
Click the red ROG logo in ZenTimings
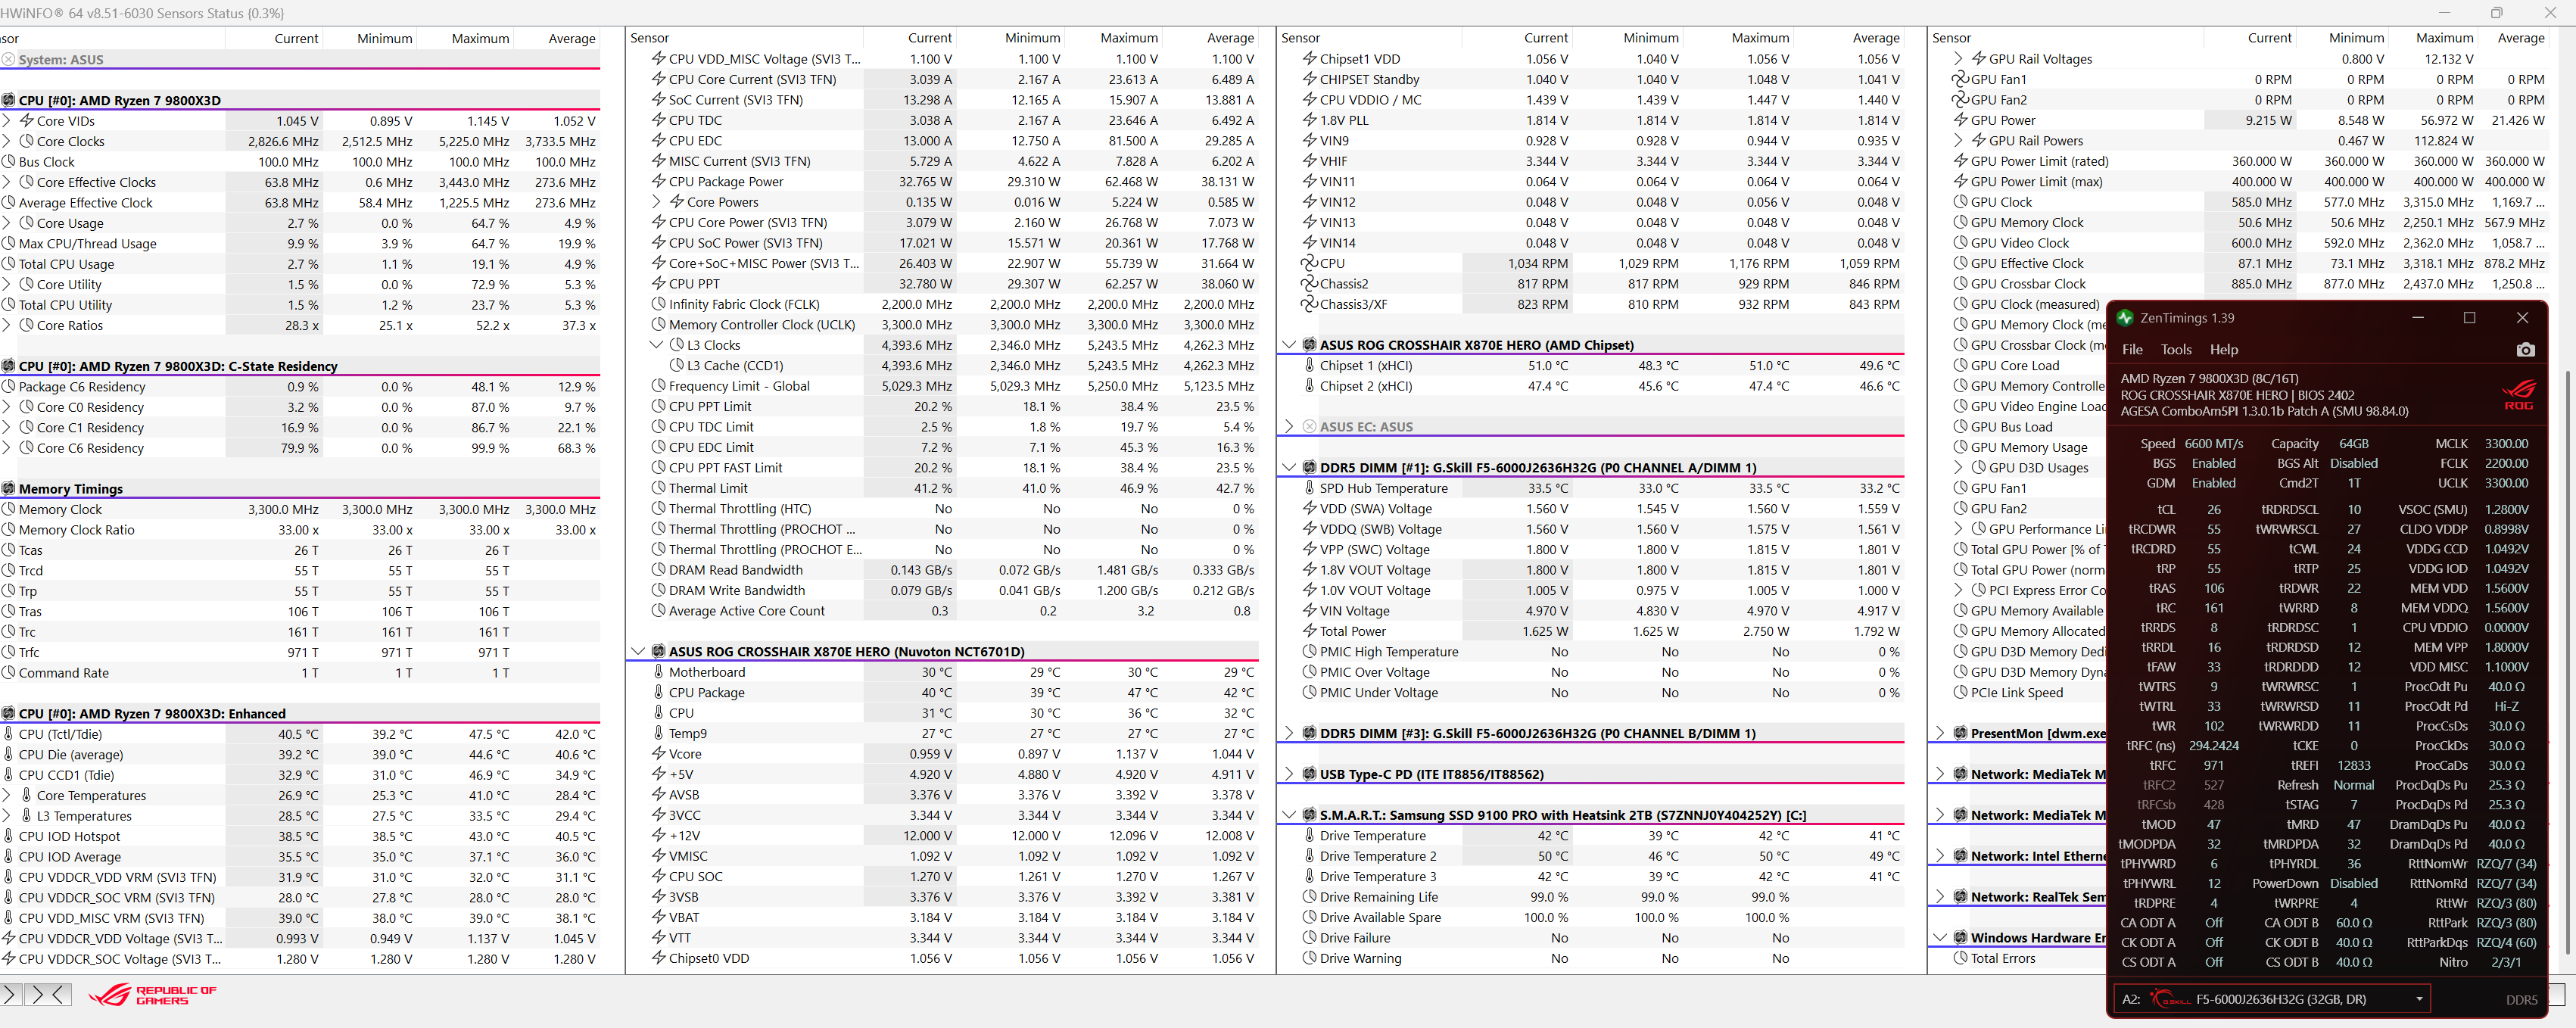(x=2518, y=394)
